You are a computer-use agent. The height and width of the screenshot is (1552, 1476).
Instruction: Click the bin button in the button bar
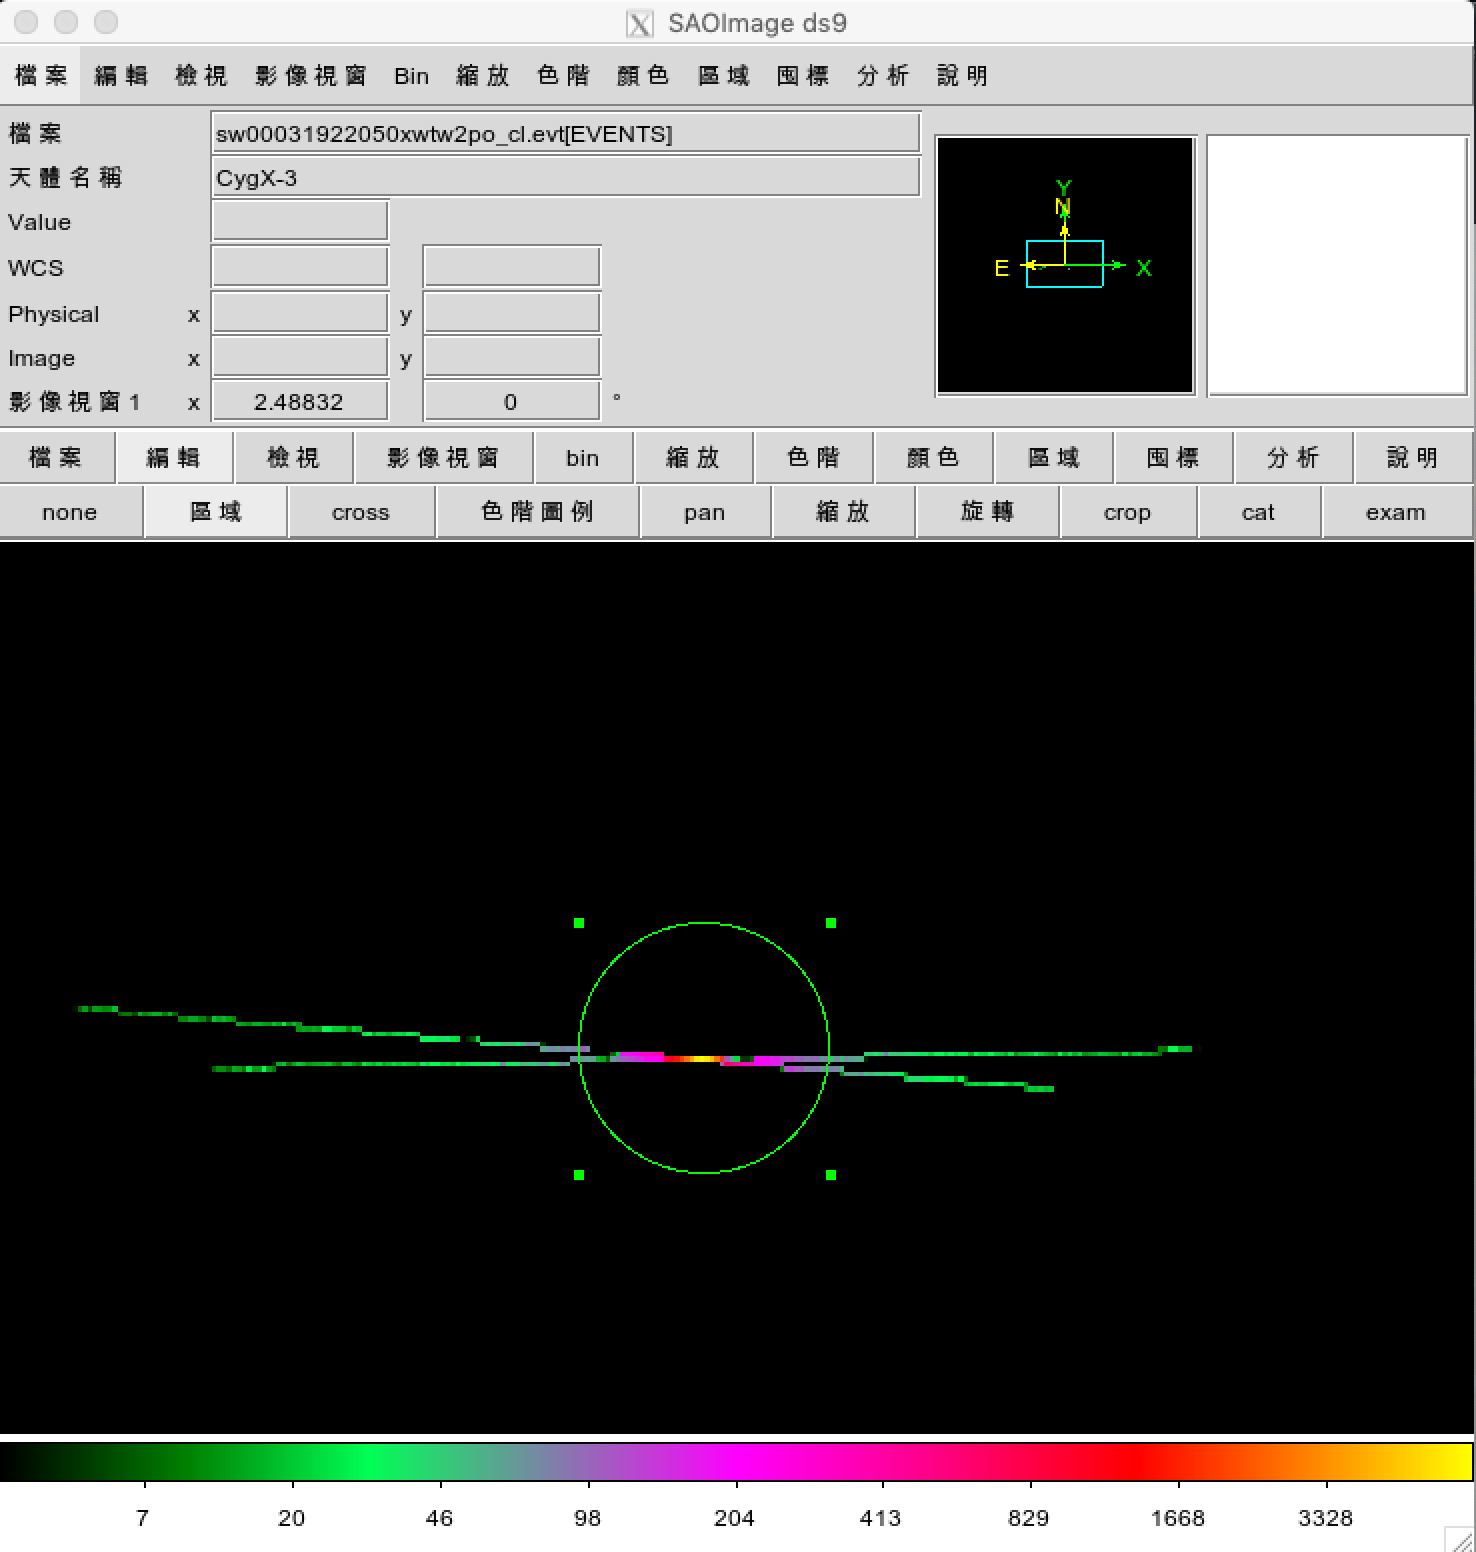click(x=583, y=458)
